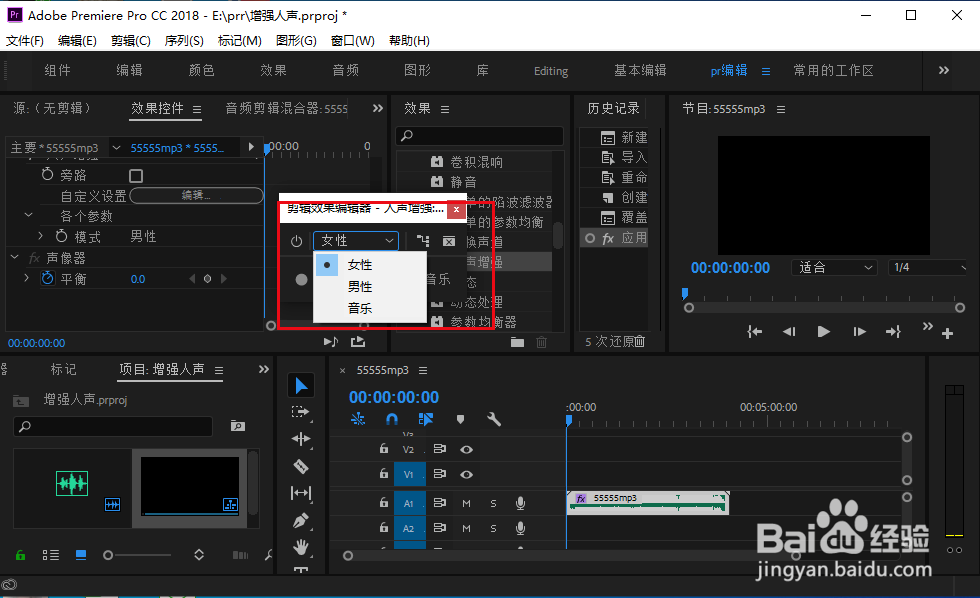The image size is (980, 598).
Task: Open the 文件(F) menu
Action: click(x=25, y=41)
